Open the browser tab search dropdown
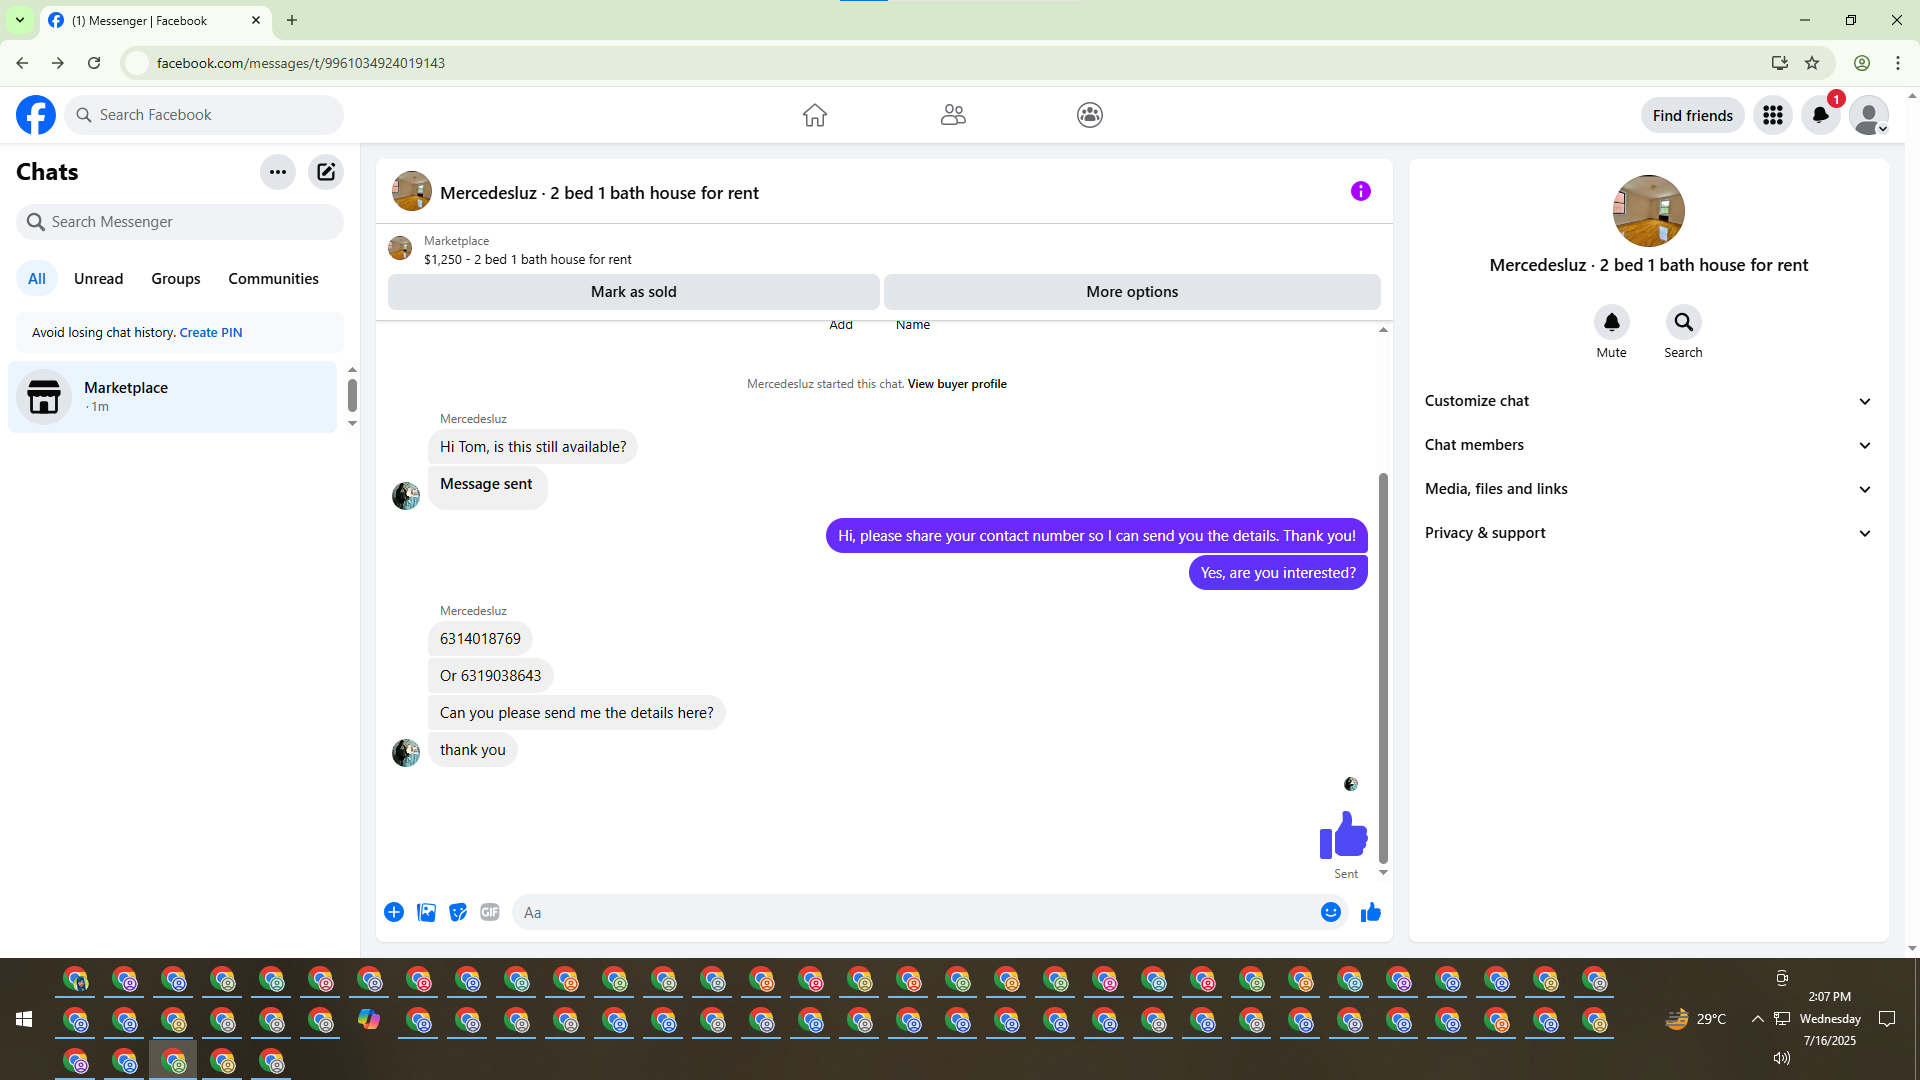This screenshot has width=1920, height=1080. pos(20,20)
